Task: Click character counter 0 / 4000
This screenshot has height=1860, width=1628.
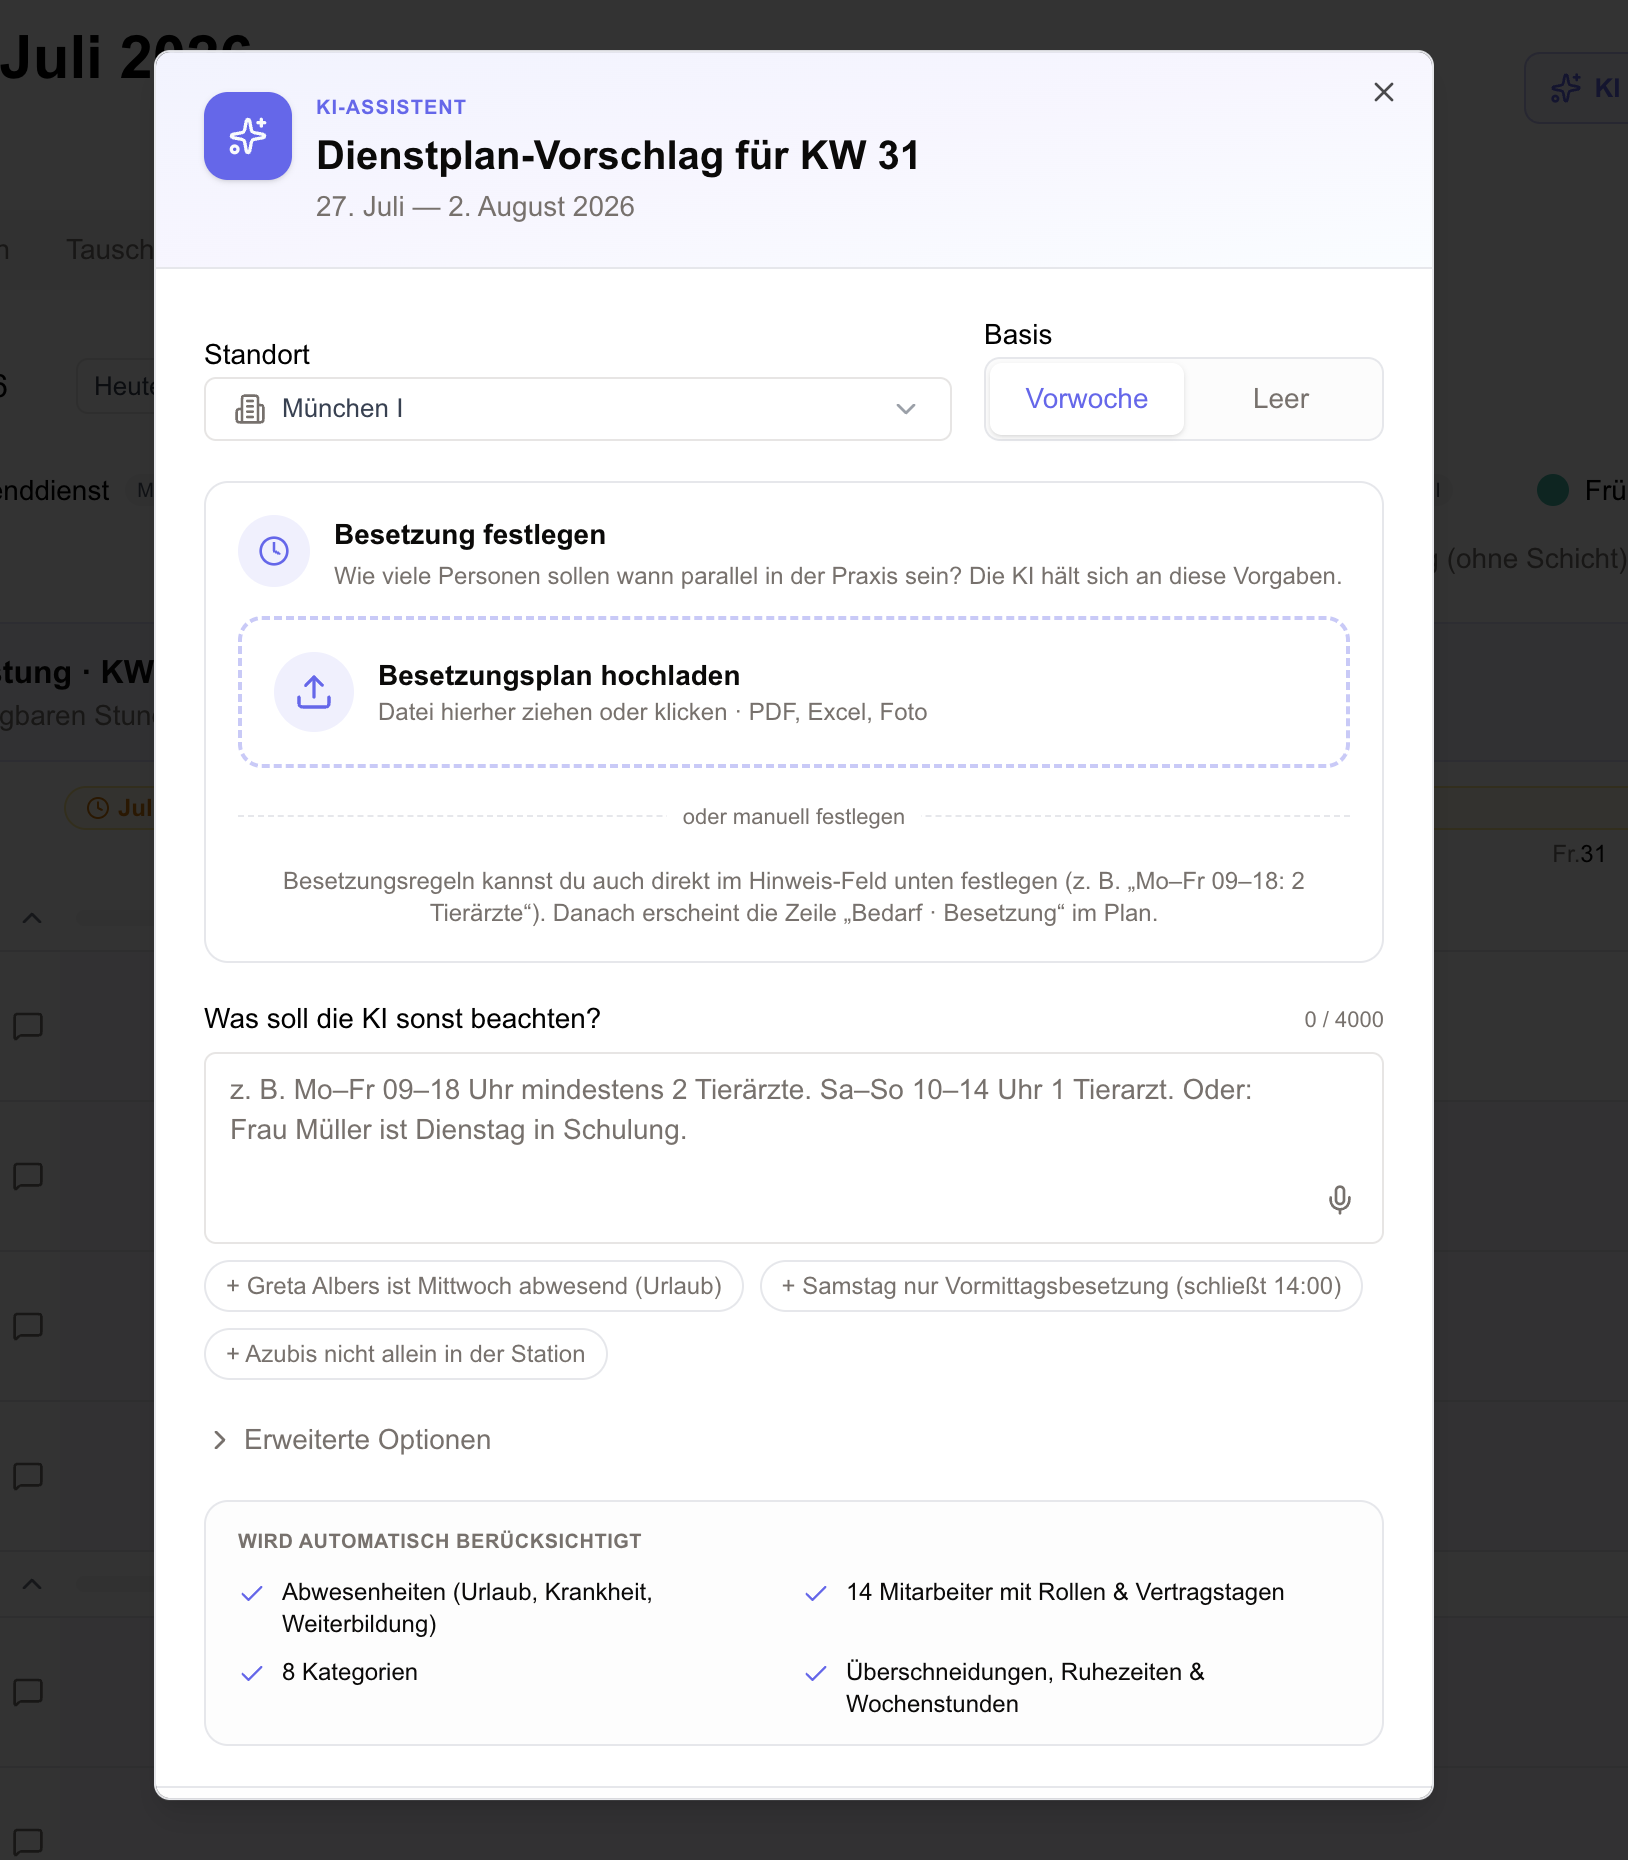Action: pos(1343,1019)
